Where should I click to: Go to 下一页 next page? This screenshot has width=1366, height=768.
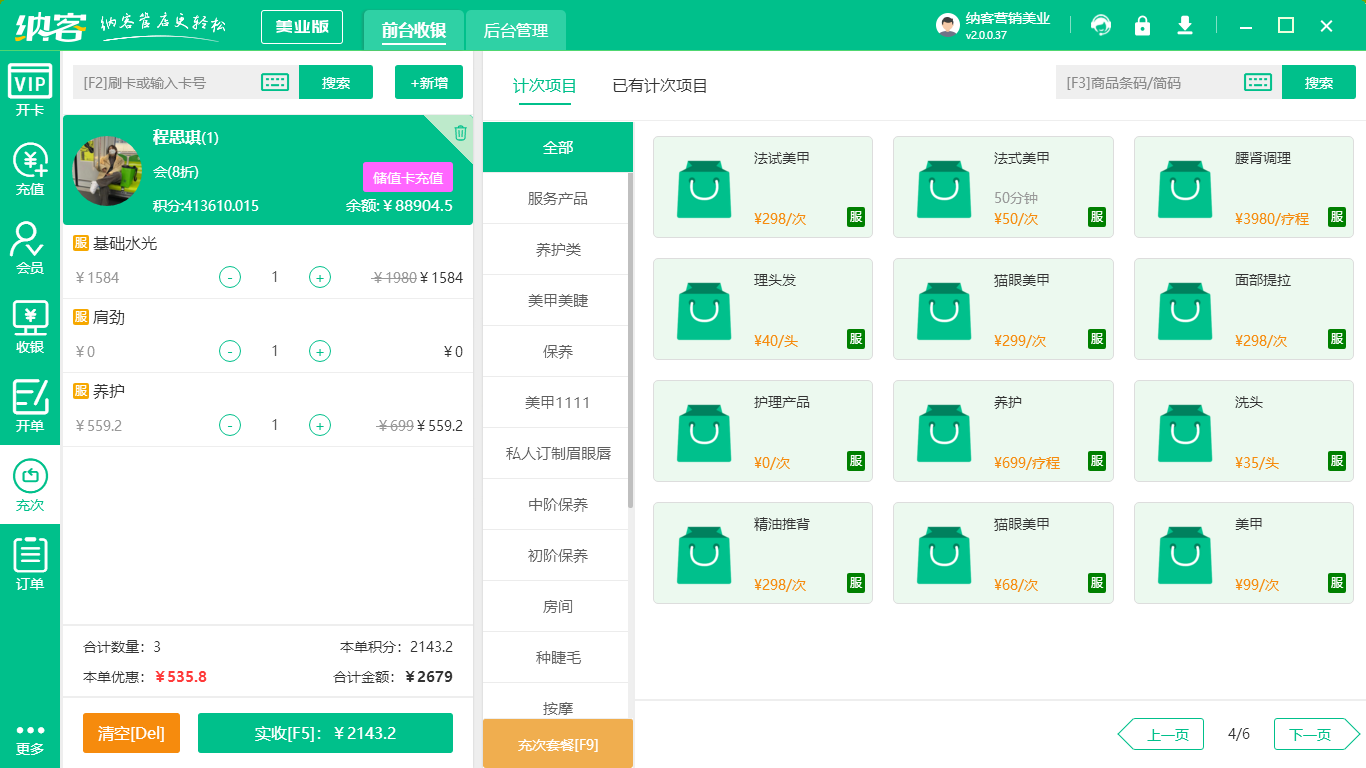tap(1317, 734)
